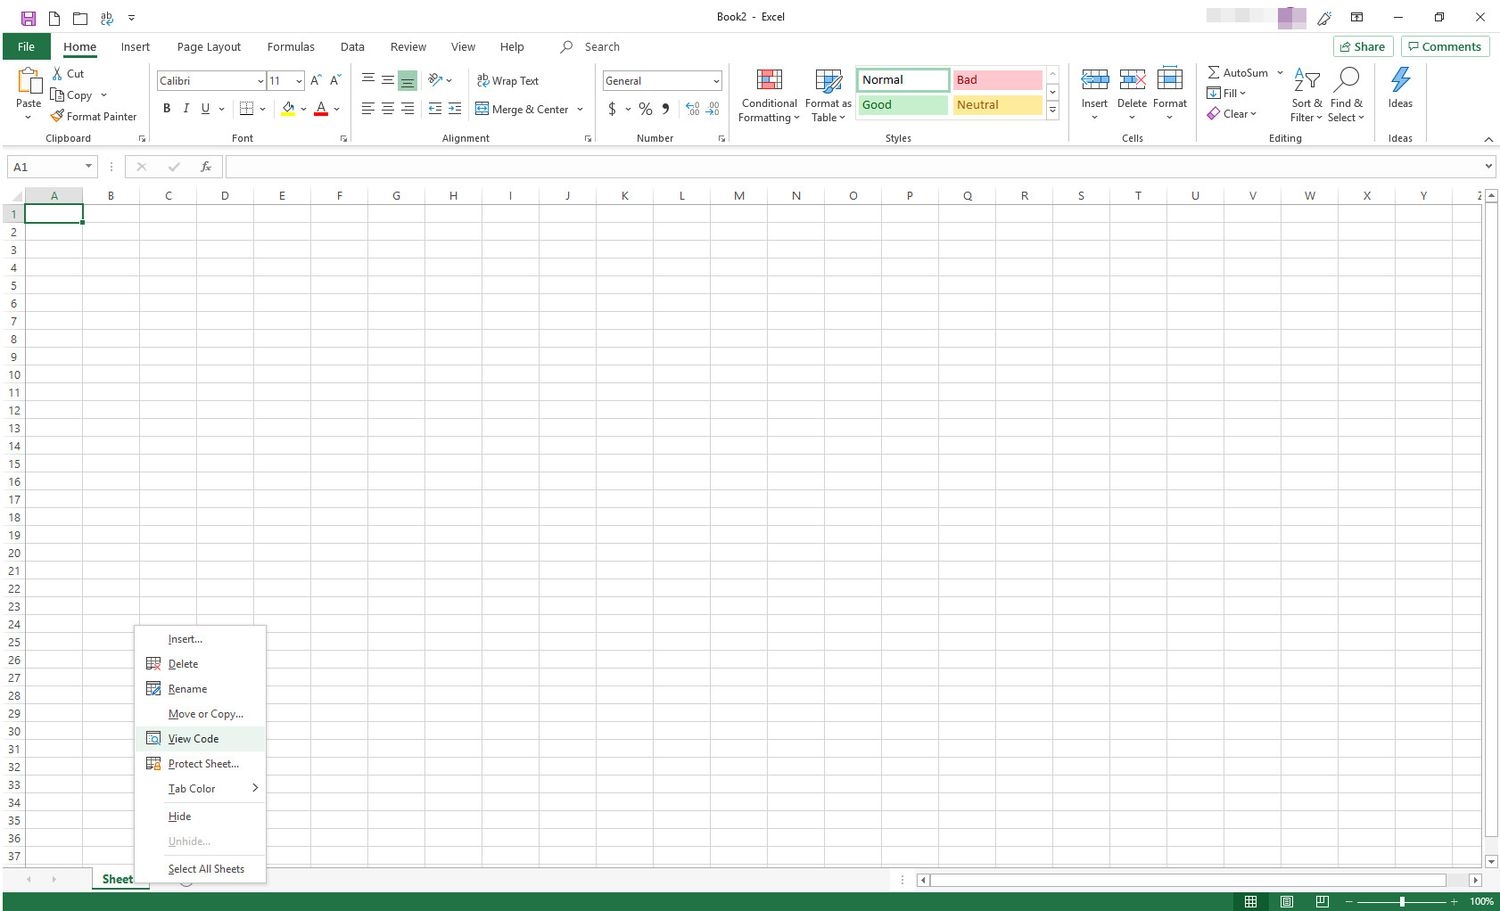This screenshot has width=1500, height=911.
Task: Select View Code from context menu
Action: 193,739
